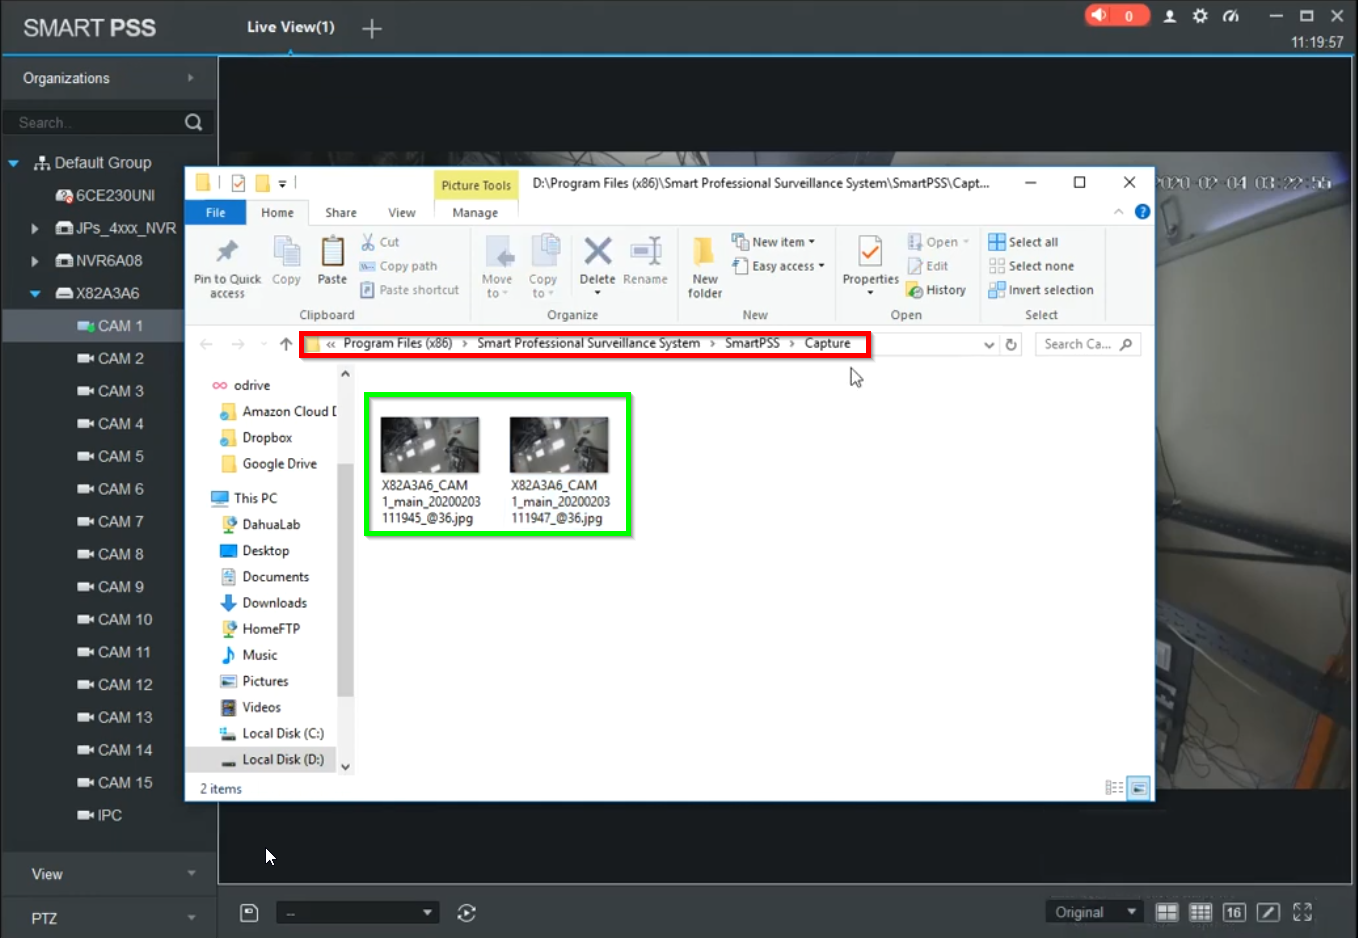Switch to the View ribbon tab

(x=401, y=213)
